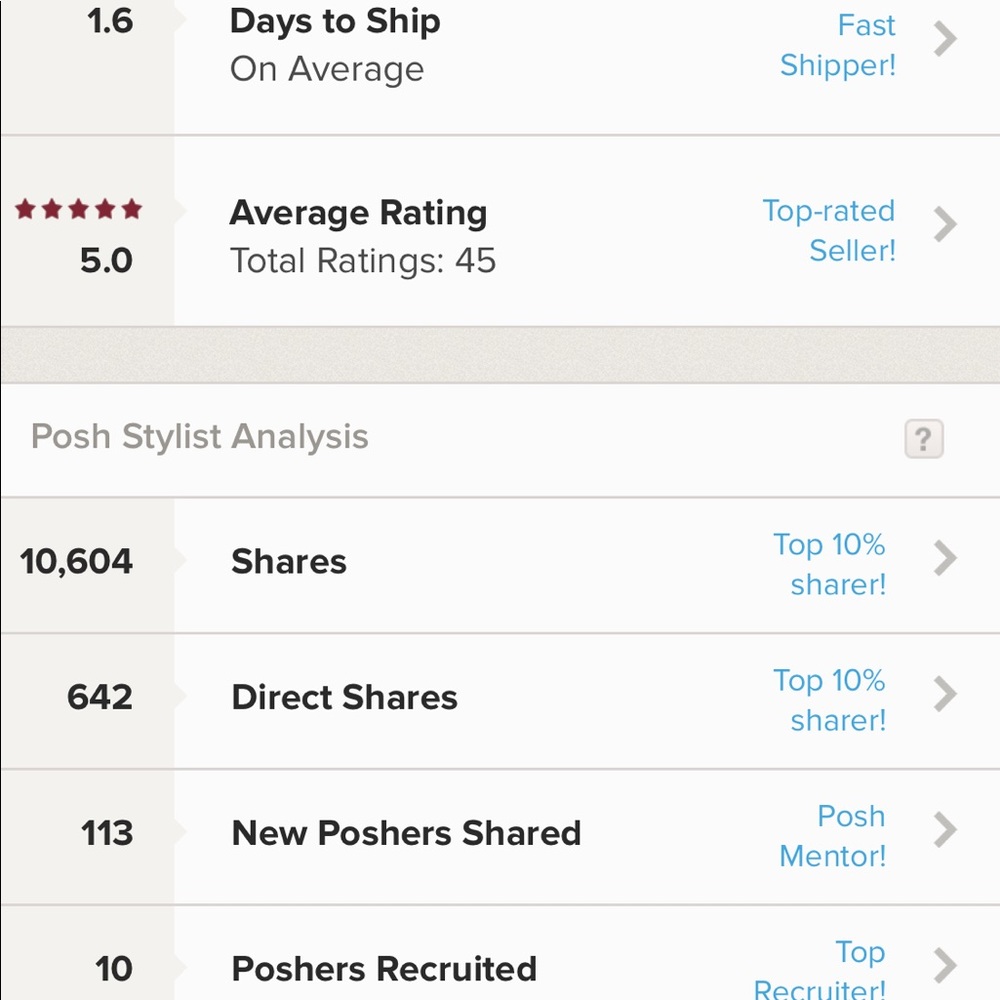Tap the Top-rated Seller! link
Screen dimensions: 1000x1000
pyautogui.click(x=829, y=230)
